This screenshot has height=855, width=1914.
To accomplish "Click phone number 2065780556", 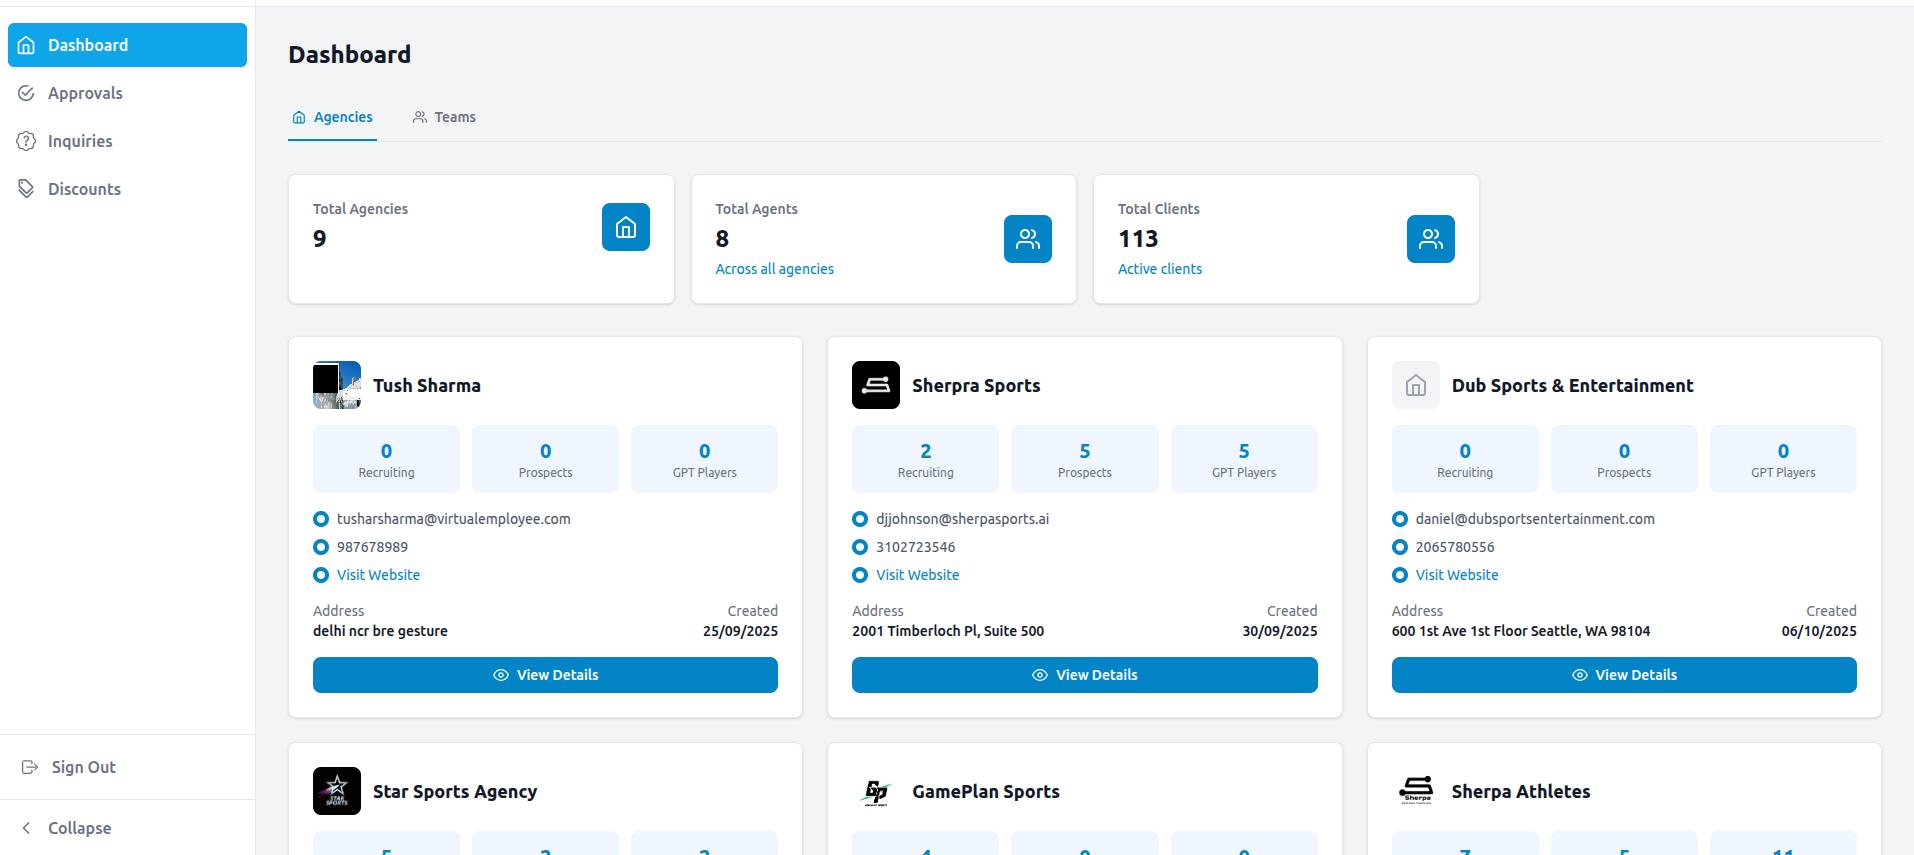I will click(1455, 547).
